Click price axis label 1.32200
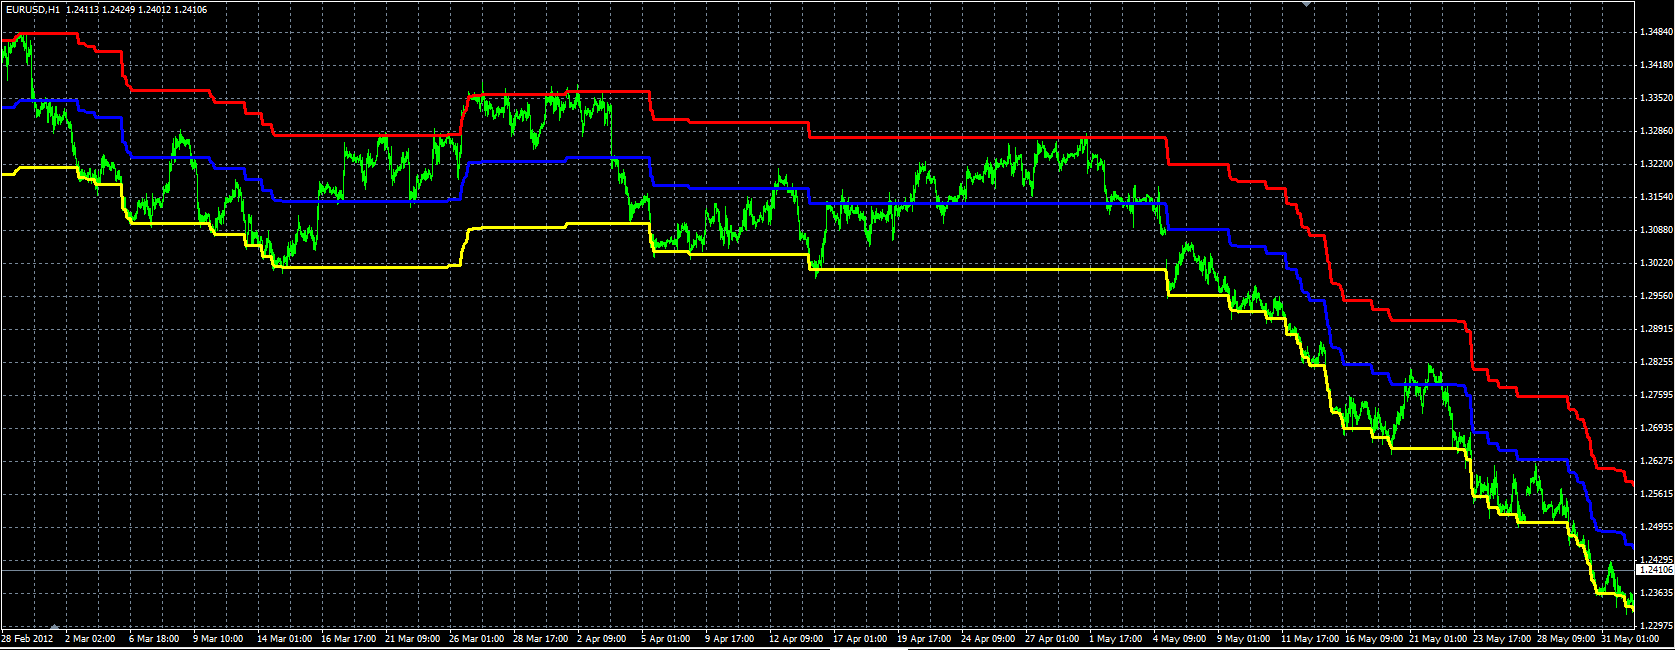Screen dimensions: 1675x650 point(1656,164)
